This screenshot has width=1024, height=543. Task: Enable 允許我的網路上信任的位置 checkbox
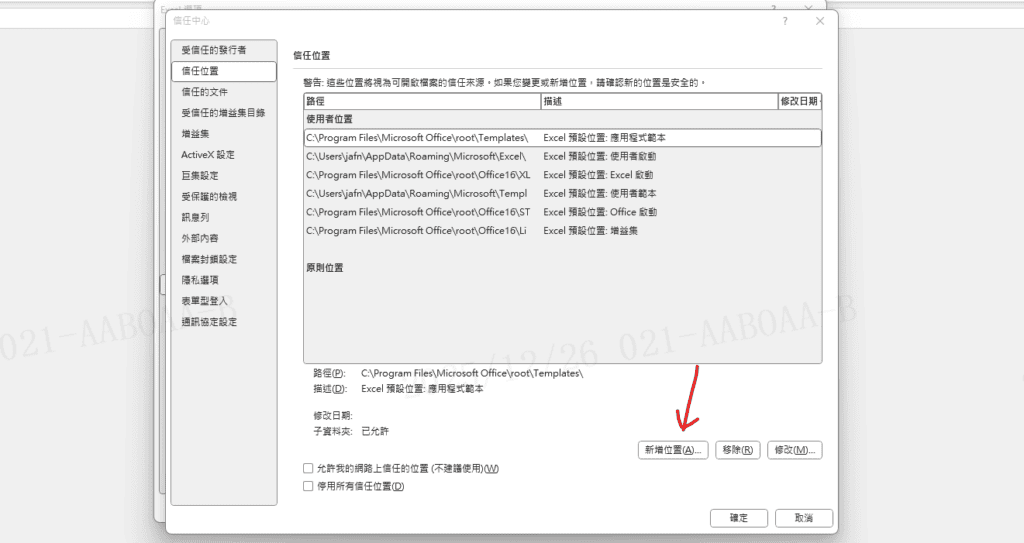308,468
